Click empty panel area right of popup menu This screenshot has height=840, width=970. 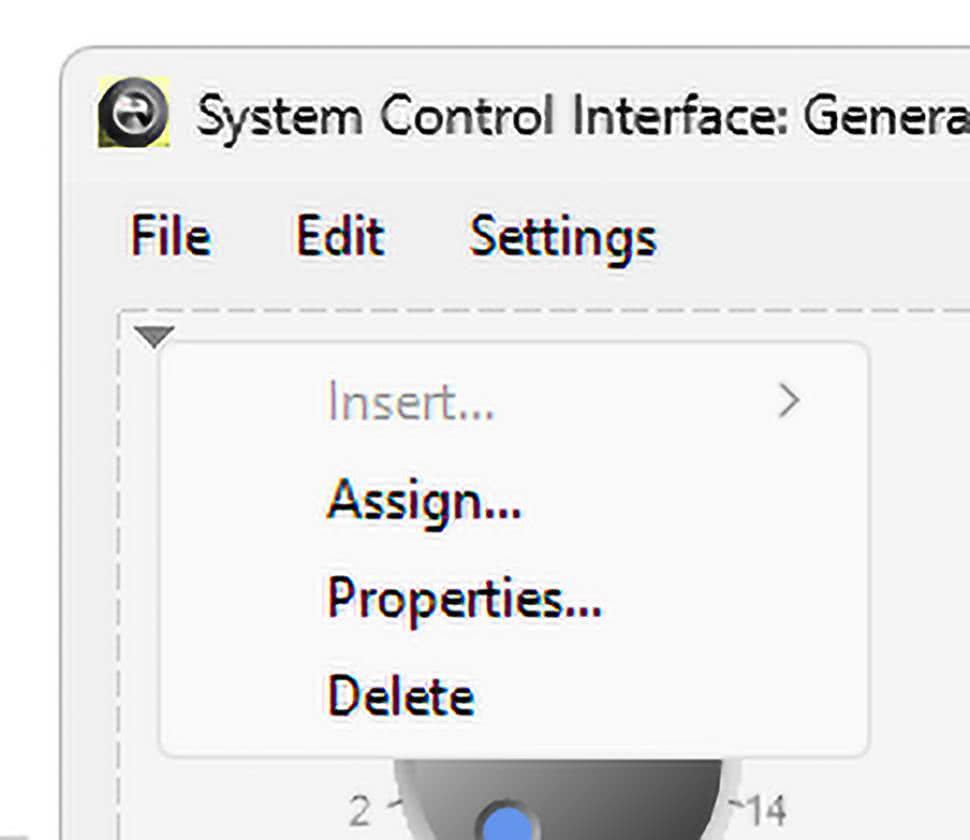click(920, 550)
